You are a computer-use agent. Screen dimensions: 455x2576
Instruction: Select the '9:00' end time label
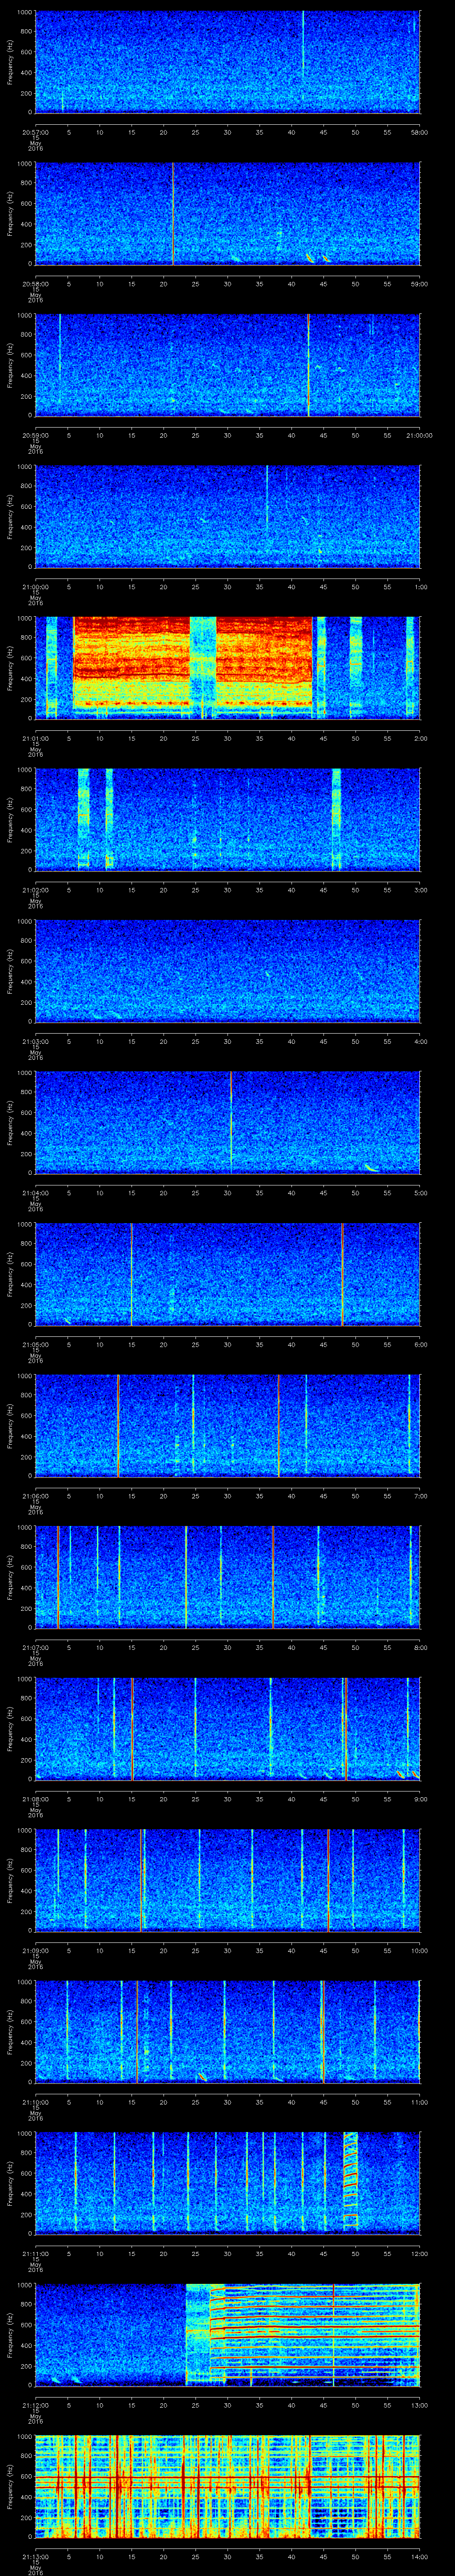click(421, 1799)
